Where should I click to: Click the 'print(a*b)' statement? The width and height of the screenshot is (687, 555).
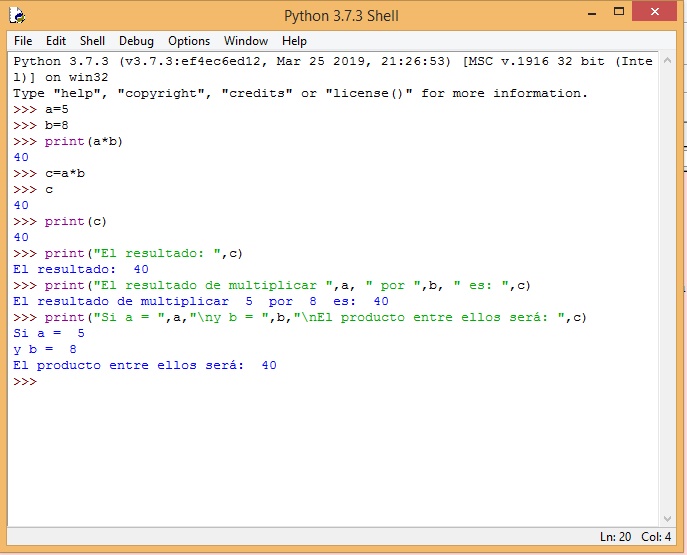[84, 141]
